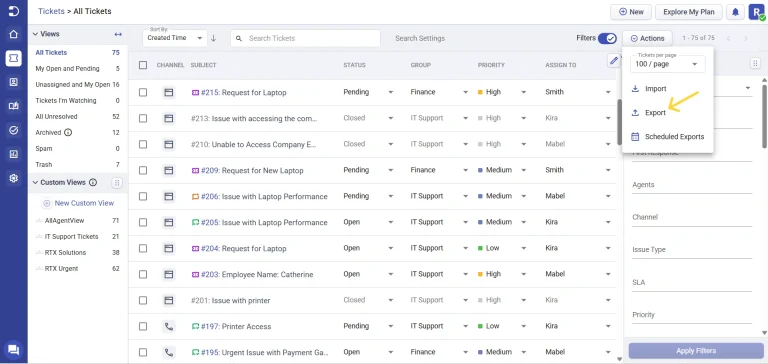This screenshot has height=364, width=768.
Task: Open the Tasks checkmark icon in sidebar
Action: tap(14, 130)
